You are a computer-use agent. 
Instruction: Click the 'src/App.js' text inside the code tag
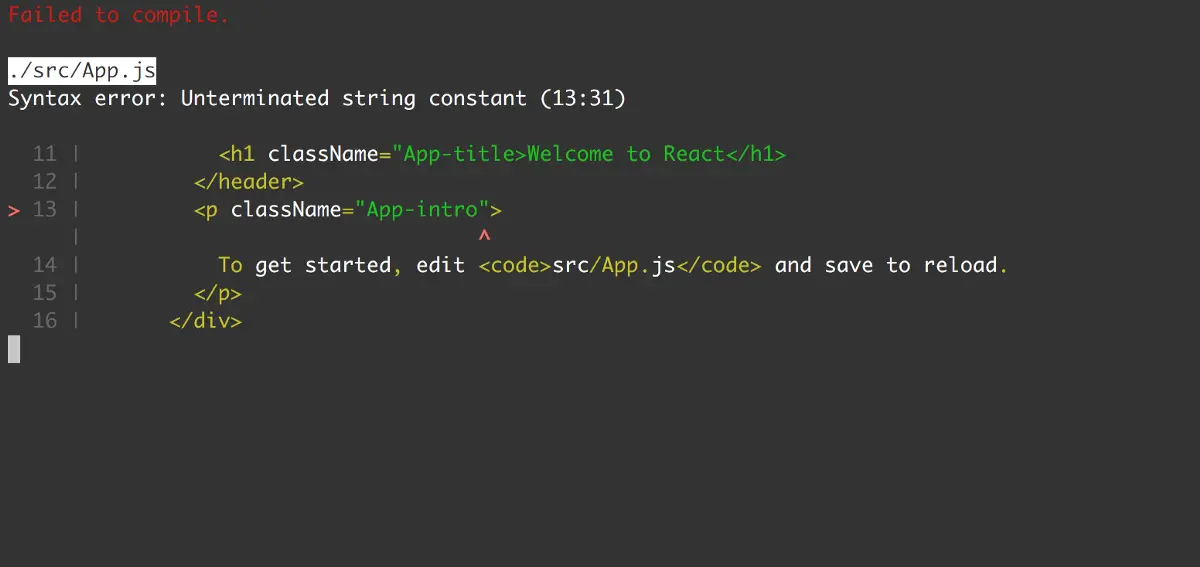click(614, 265)
